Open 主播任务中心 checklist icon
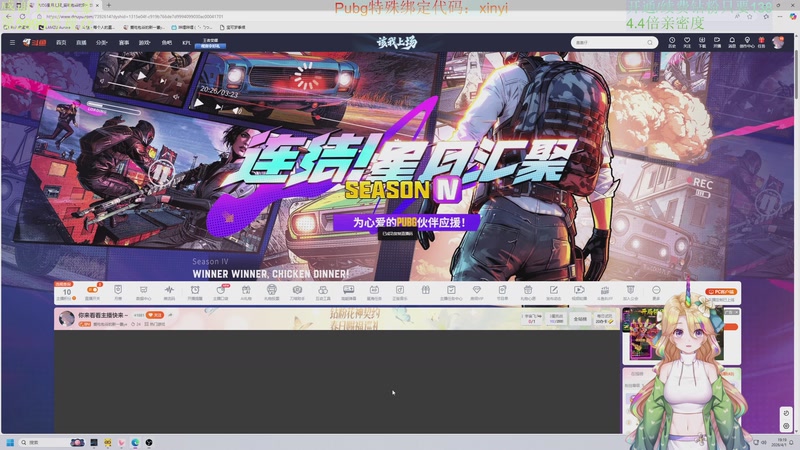 451,292
